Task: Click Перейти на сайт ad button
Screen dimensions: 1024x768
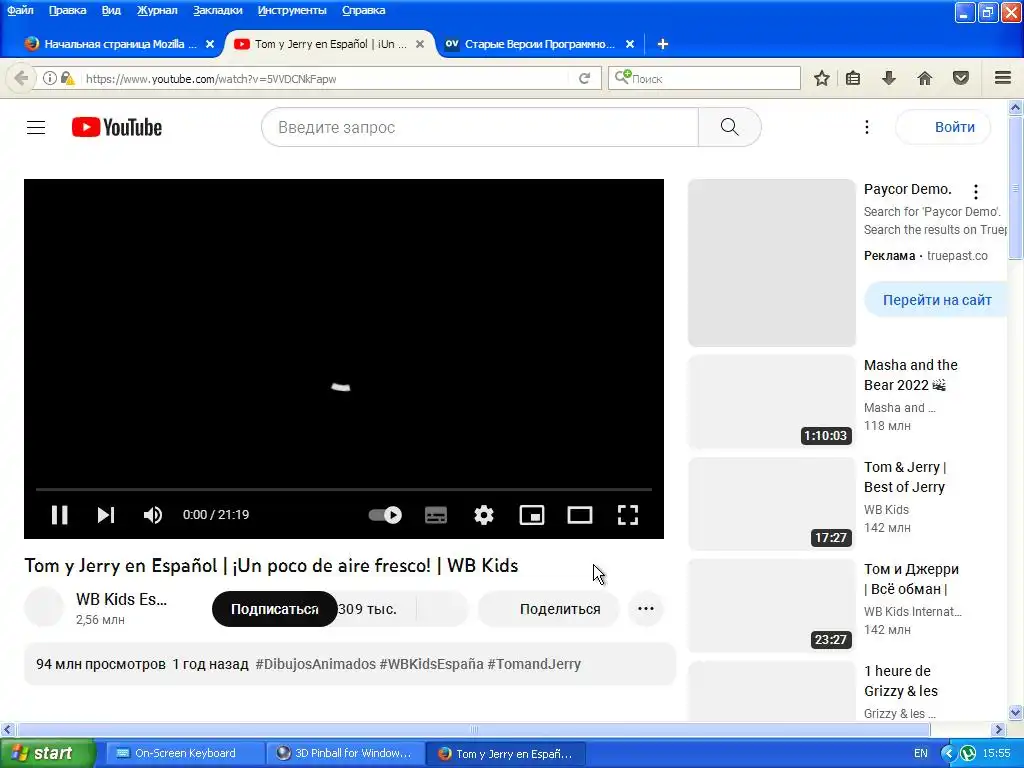Action: tap(936, 300)
